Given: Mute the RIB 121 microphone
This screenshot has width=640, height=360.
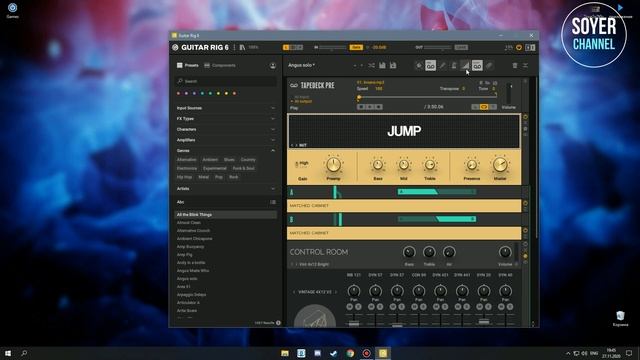Looking at the screenshot, I should coord(349,307).
